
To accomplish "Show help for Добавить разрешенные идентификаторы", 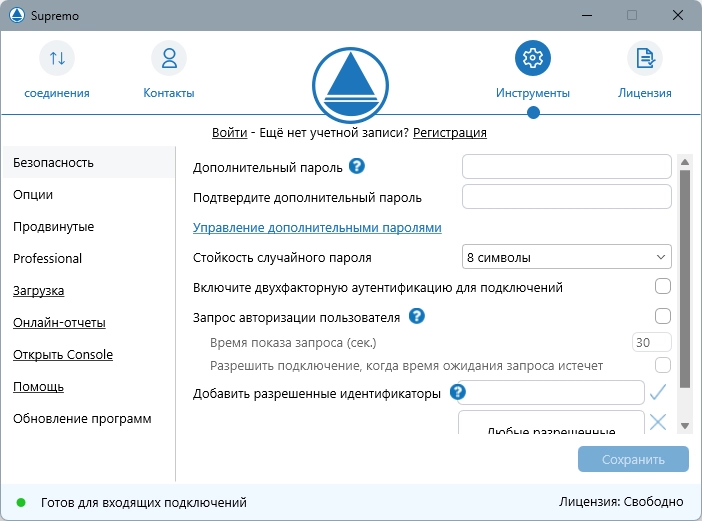I will (458, 392).
